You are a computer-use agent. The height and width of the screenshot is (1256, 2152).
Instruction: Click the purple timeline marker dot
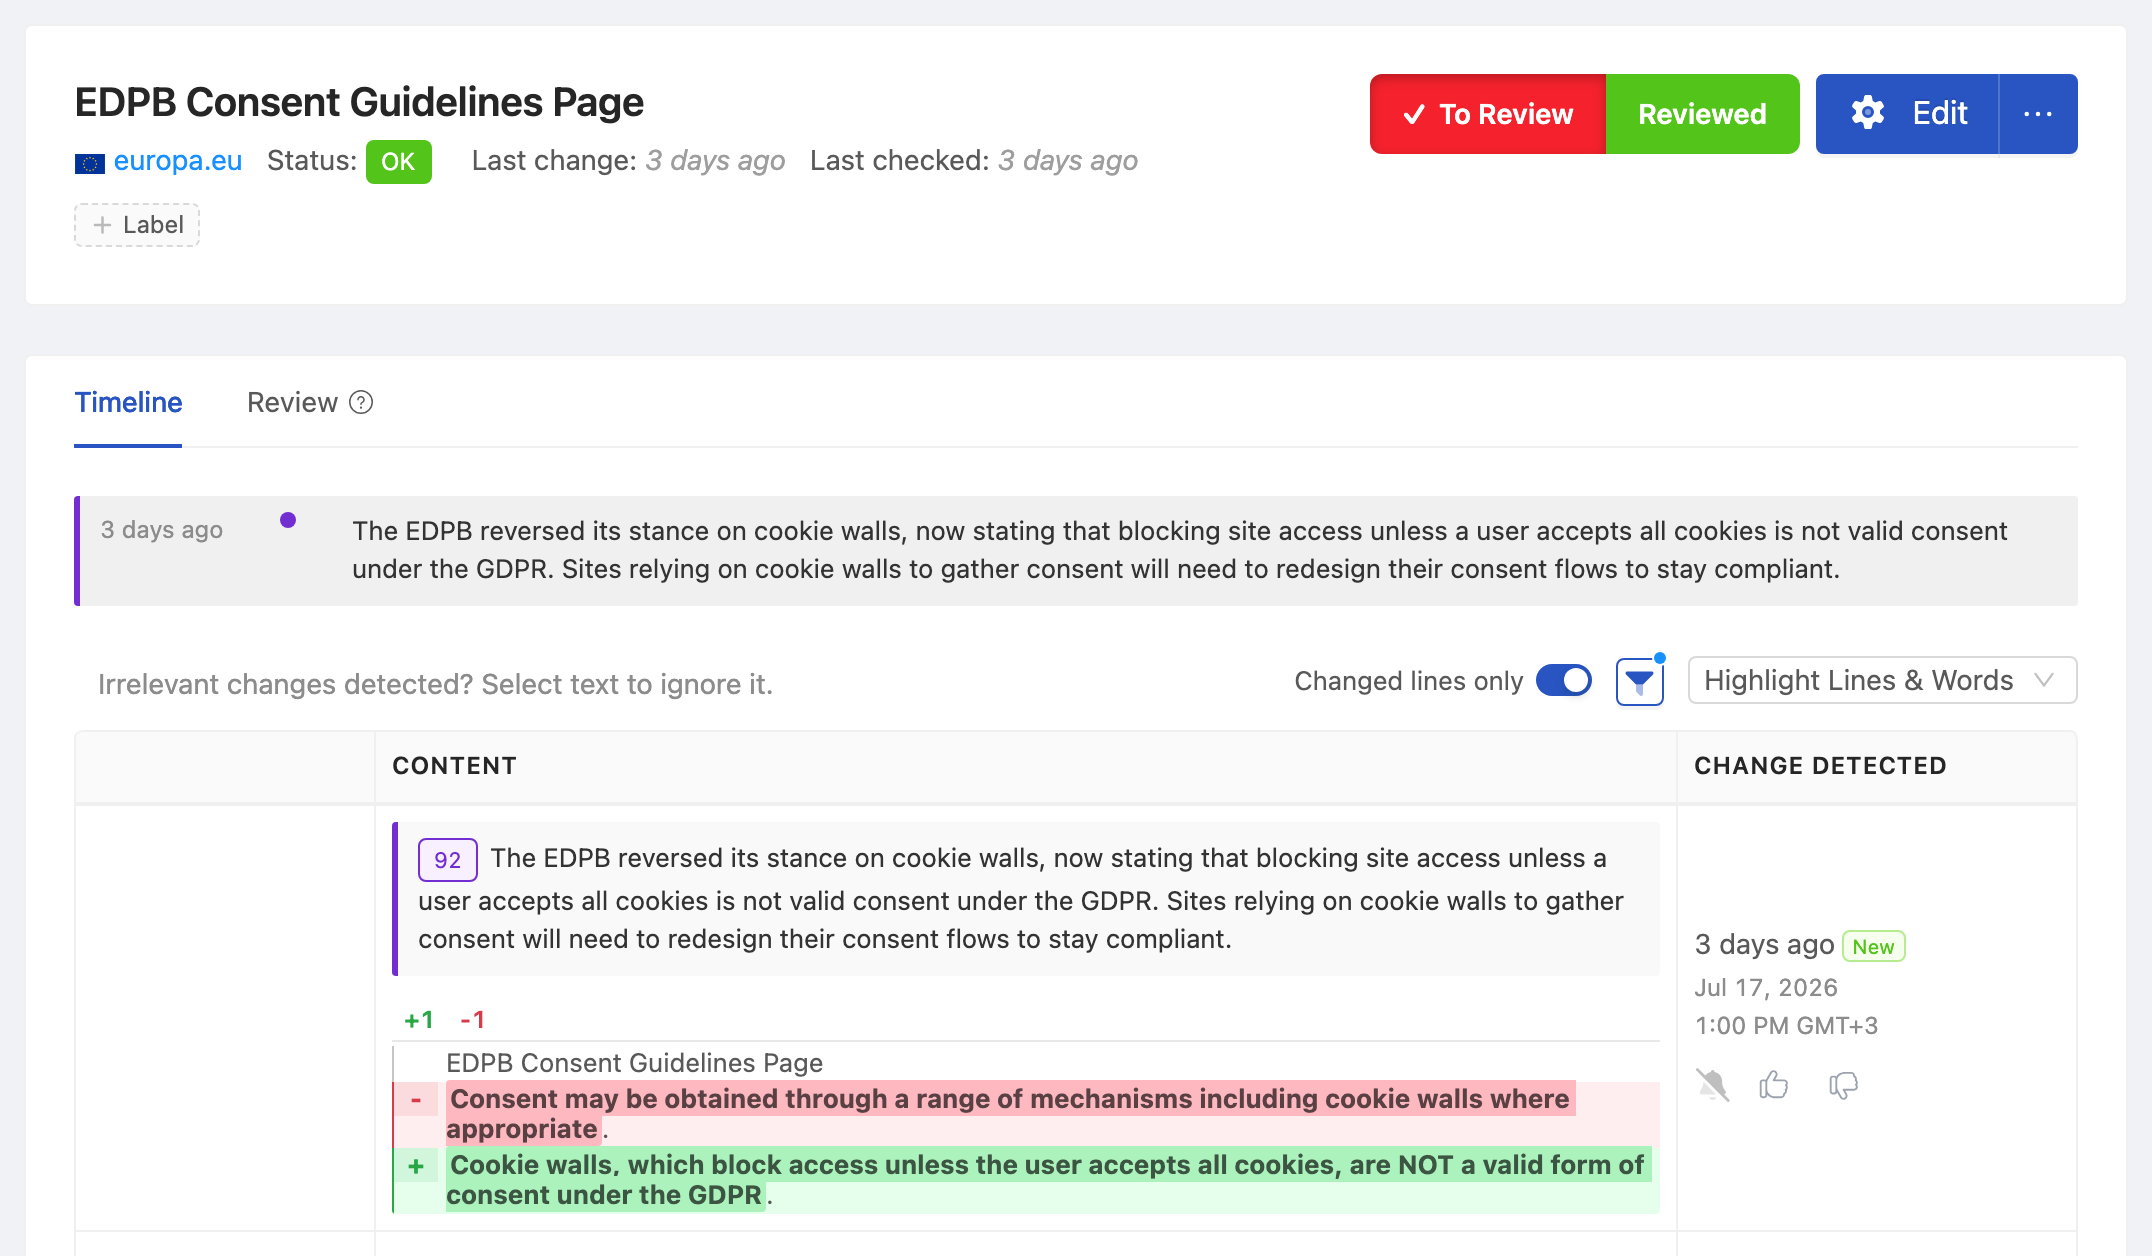[288, 520]
